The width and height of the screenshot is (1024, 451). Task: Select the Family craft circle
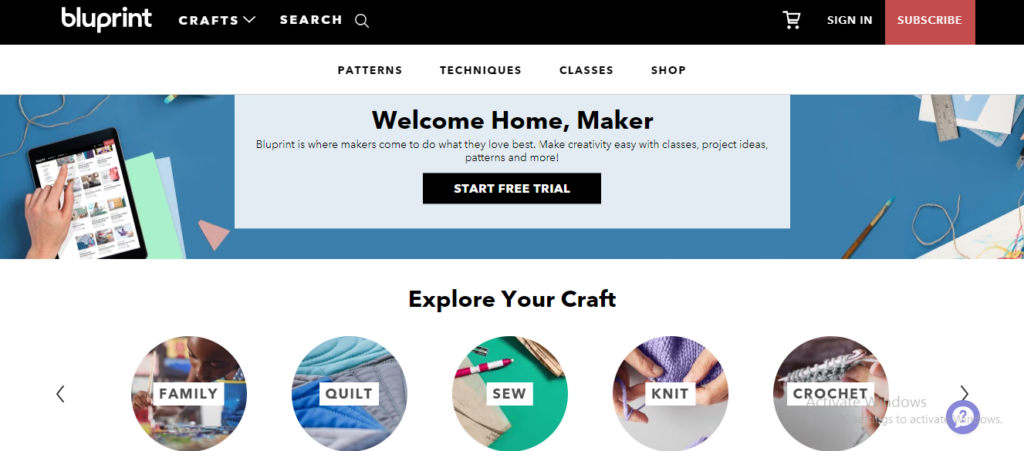189,394
